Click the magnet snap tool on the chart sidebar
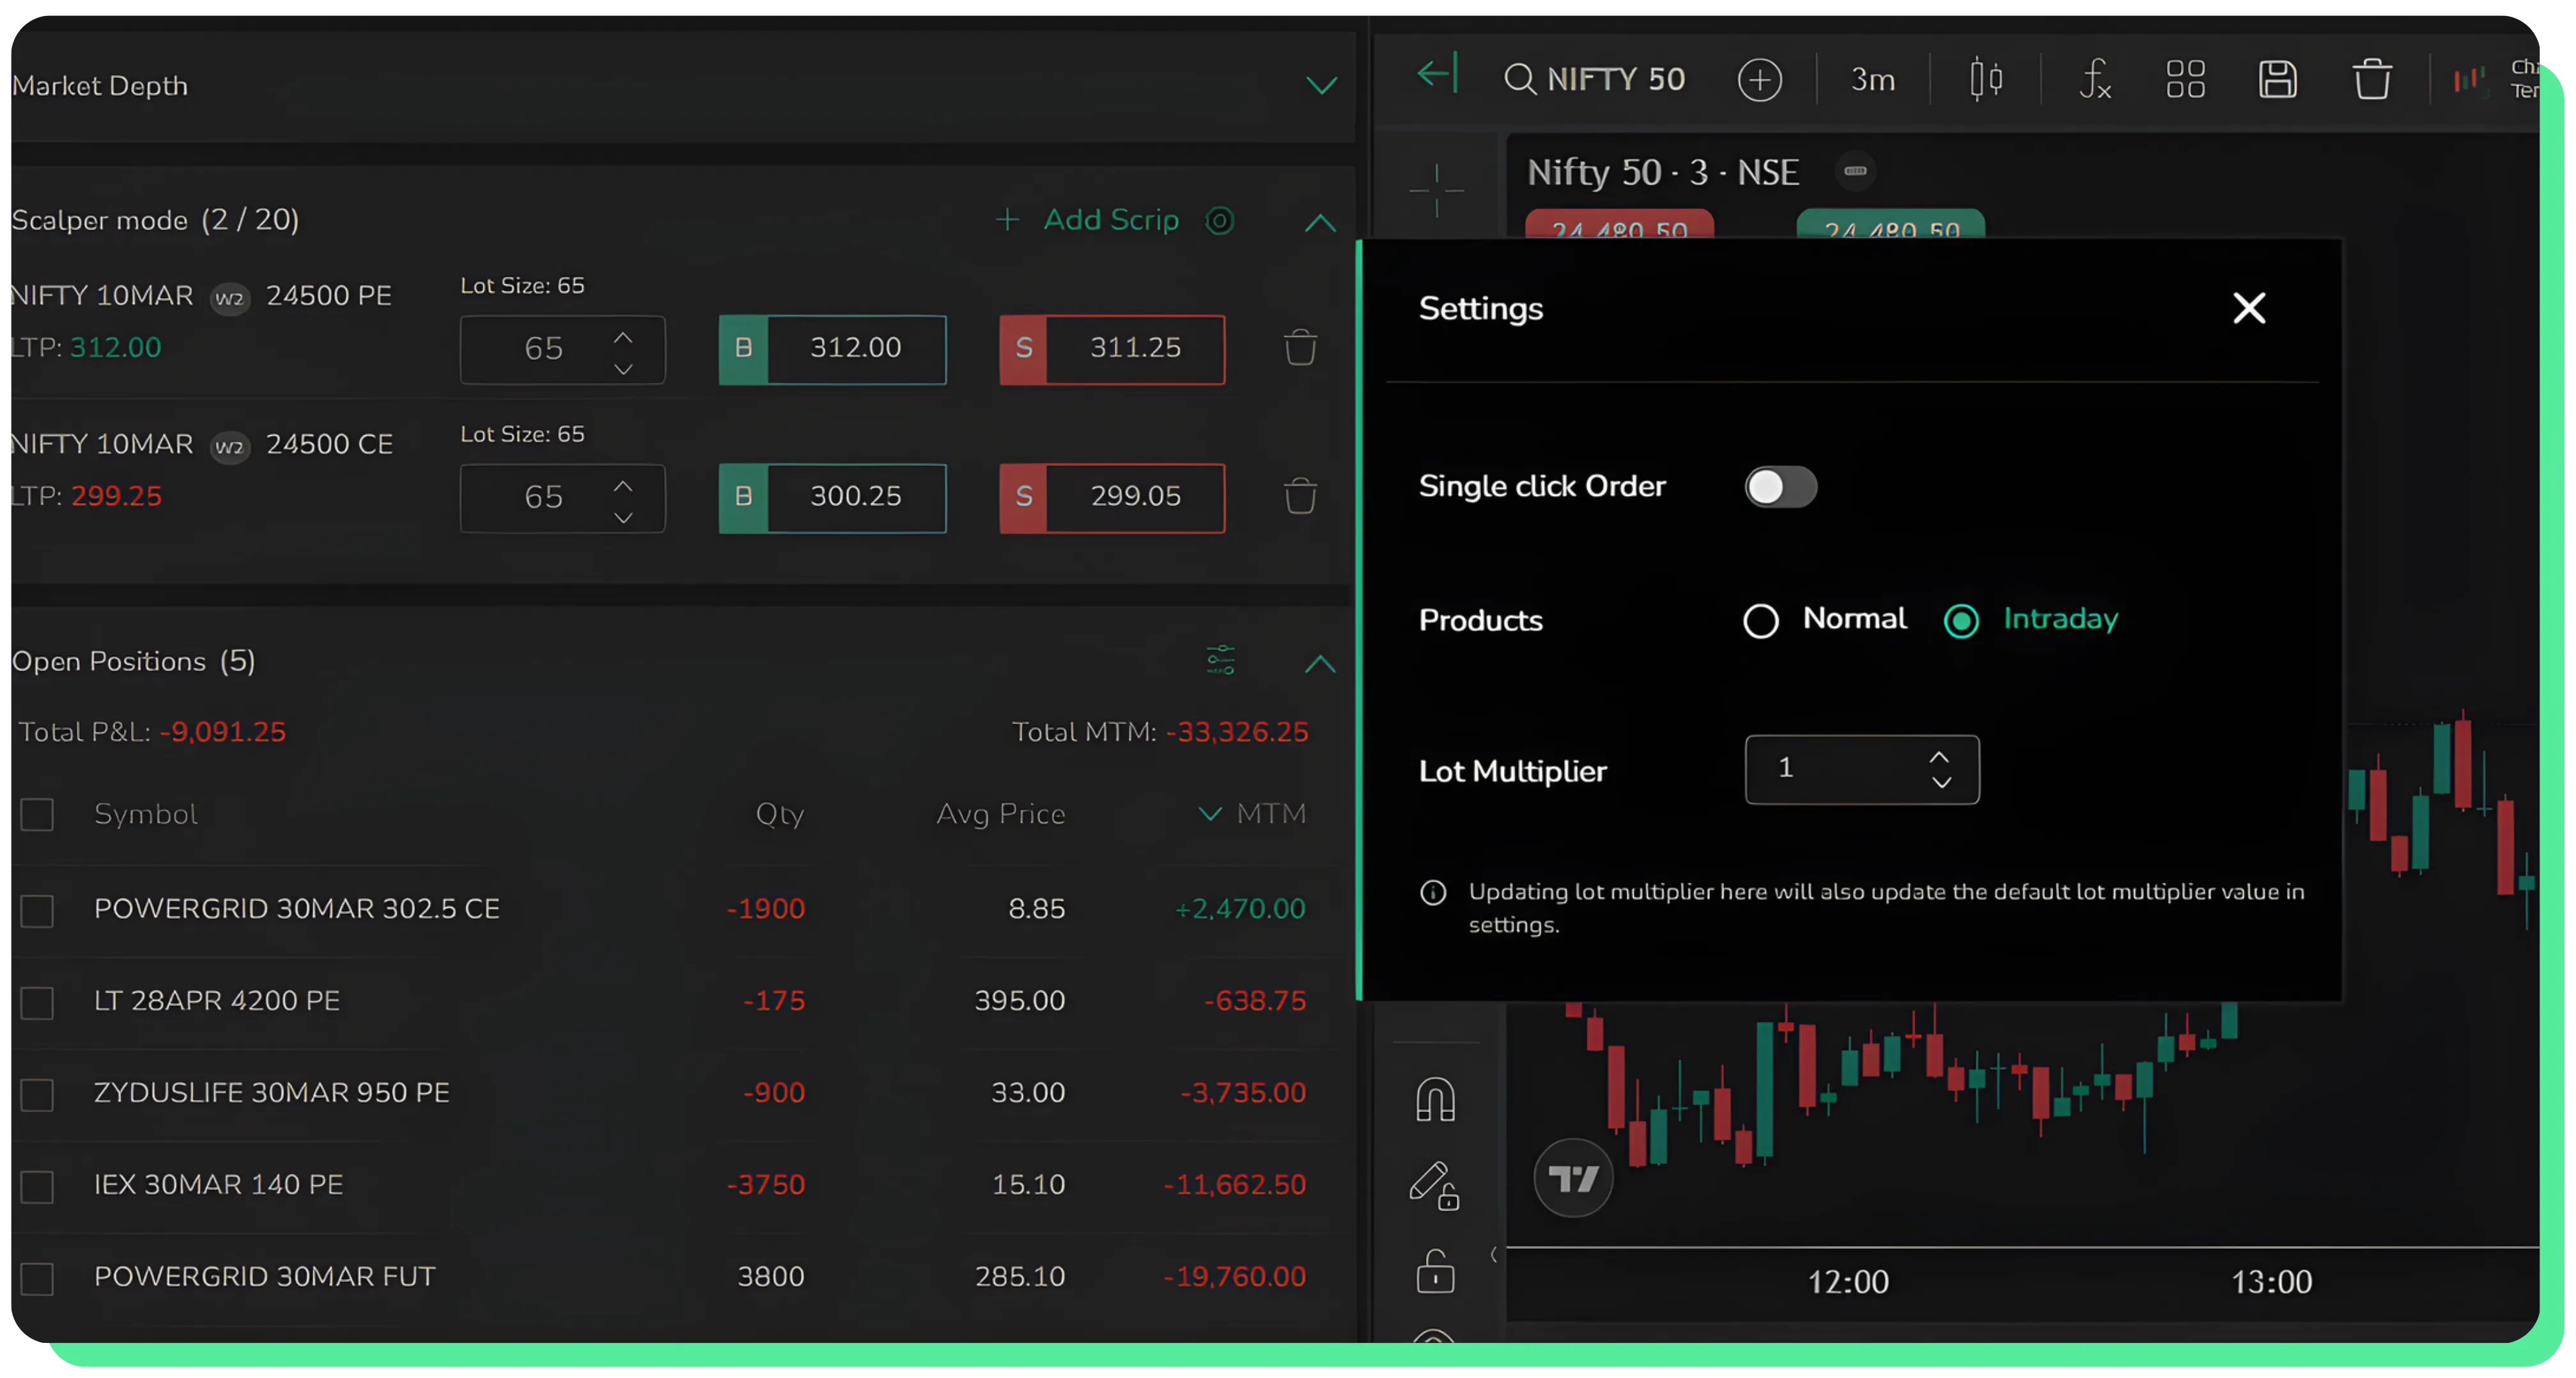This screenshot has height=1378, width=2576. pyautogui.click(x=1435, y=1098)
